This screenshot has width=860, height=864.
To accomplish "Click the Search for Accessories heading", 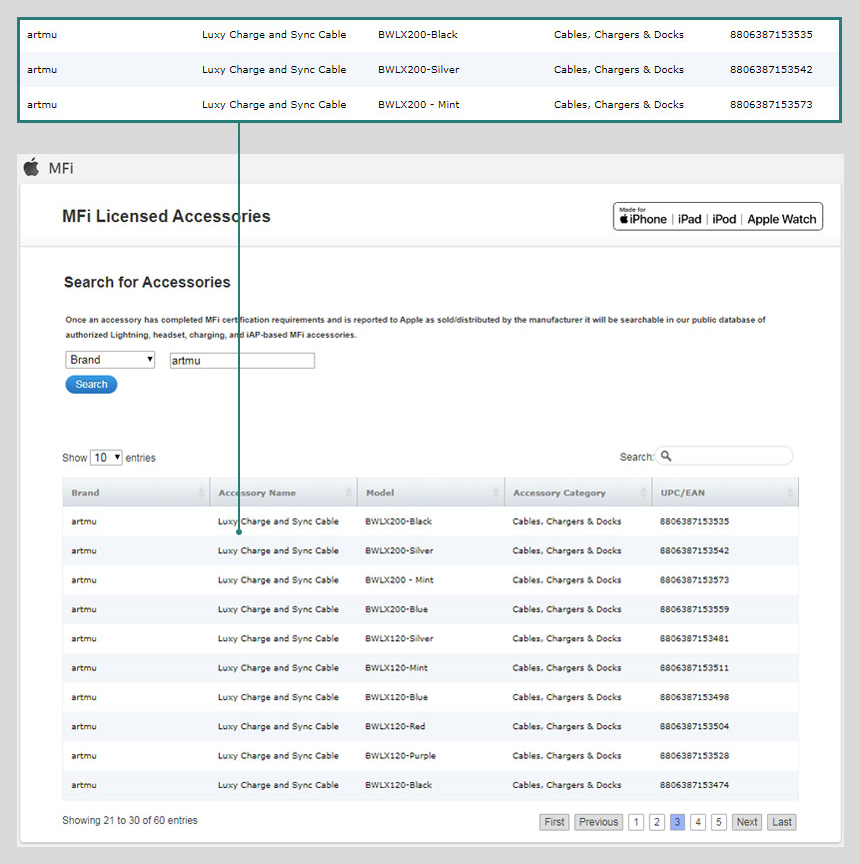I will click(x=147, y=282).
